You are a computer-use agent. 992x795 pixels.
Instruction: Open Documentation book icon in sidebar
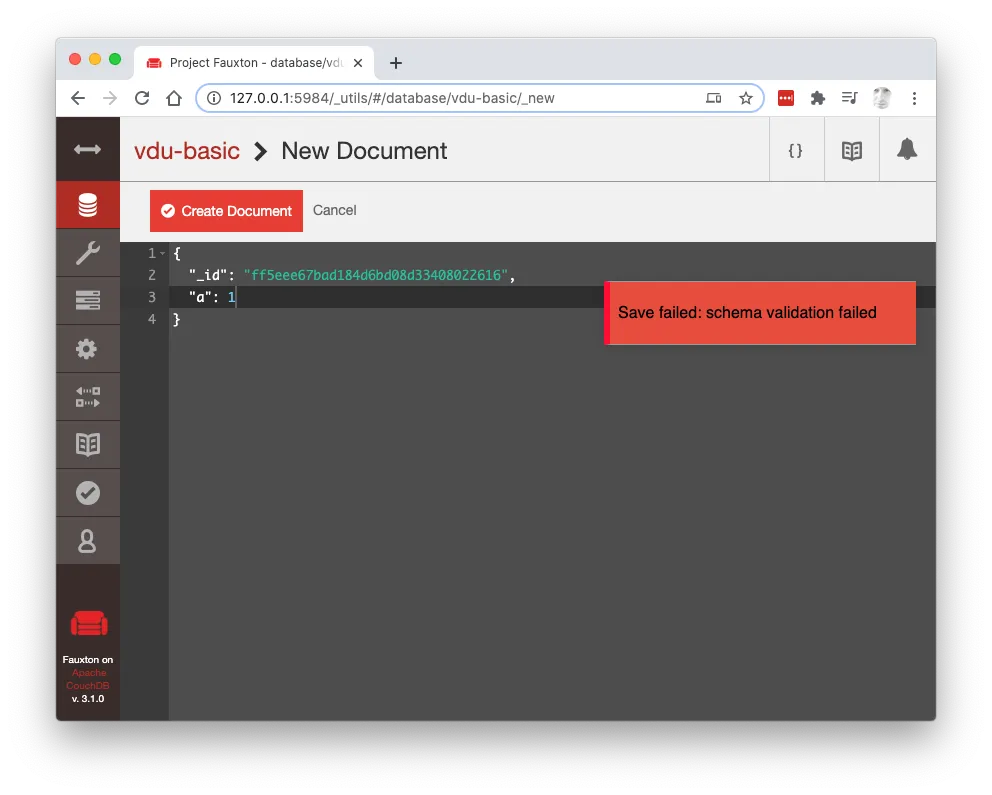pos(87,445)
